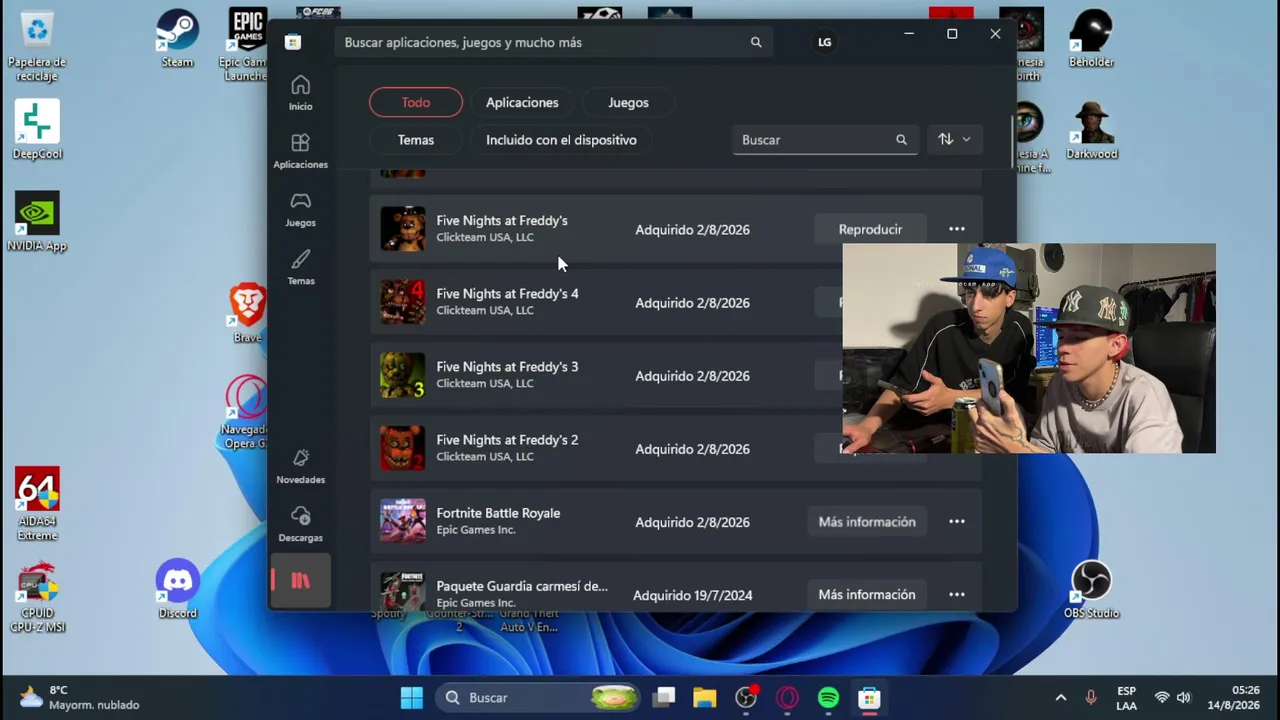Image resolution: width=1280 pixels, height=720 pixels.
Task: Go to Inicio in the Store sidebar
Action: point(300,93)
